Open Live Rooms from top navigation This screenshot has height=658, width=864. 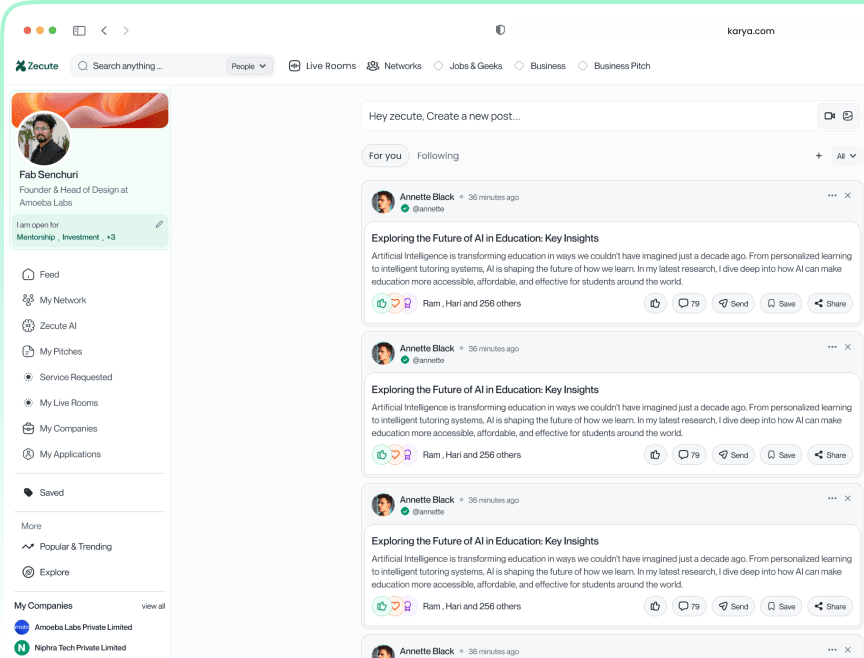322,66
